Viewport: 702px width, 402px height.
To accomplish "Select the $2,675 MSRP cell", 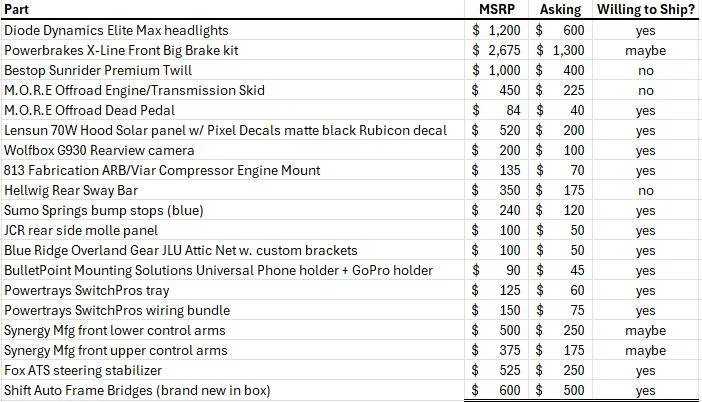I will coord(497,50).
